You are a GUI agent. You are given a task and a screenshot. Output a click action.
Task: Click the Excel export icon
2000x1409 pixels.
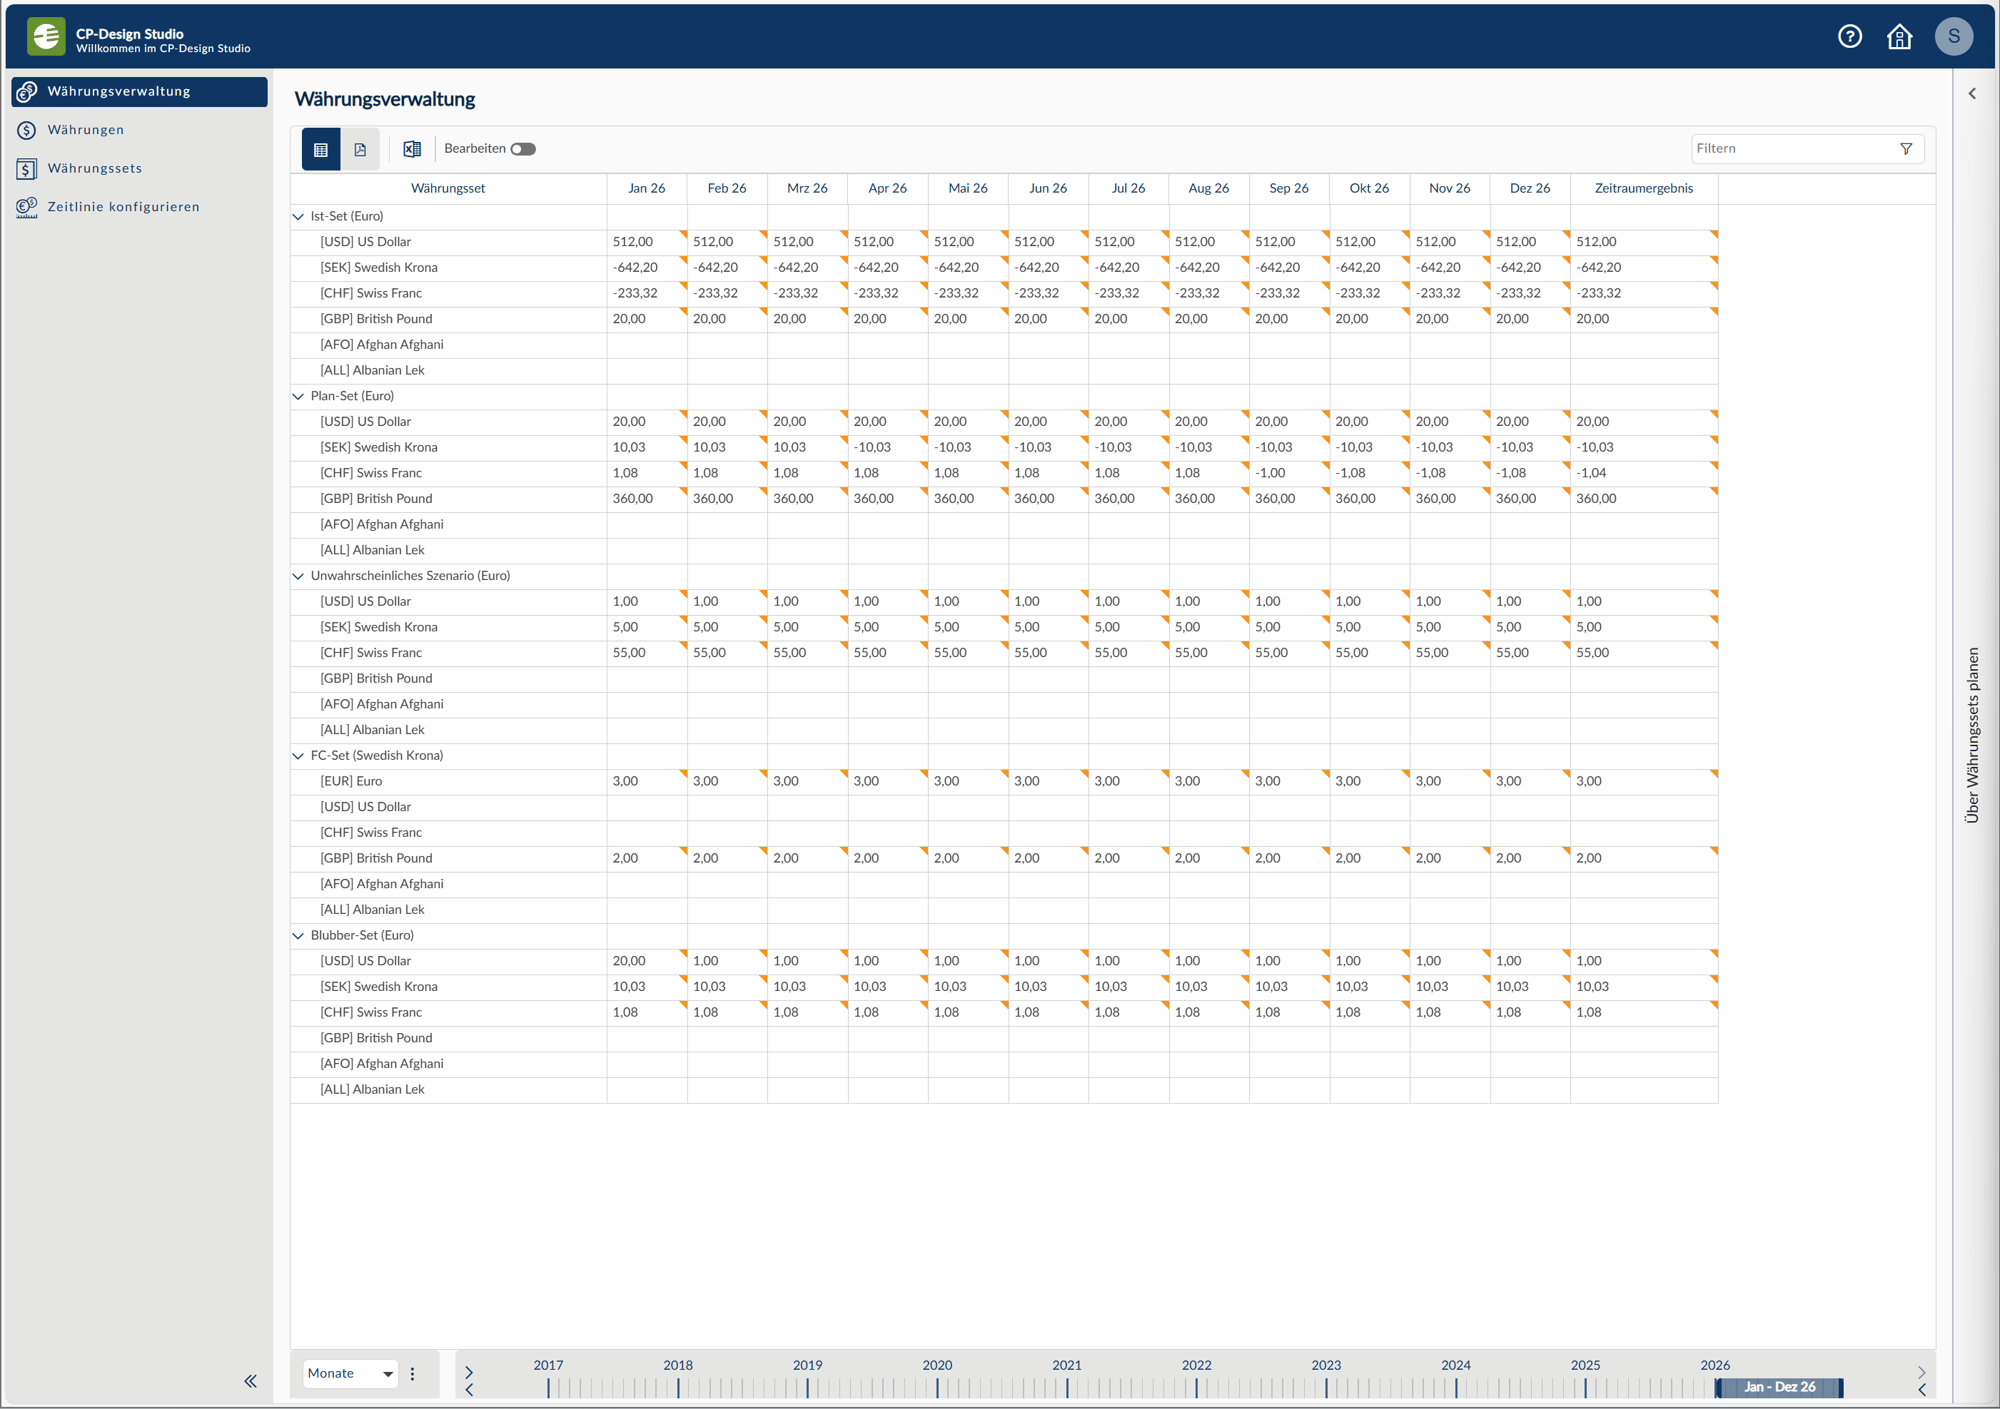[412, 149]
